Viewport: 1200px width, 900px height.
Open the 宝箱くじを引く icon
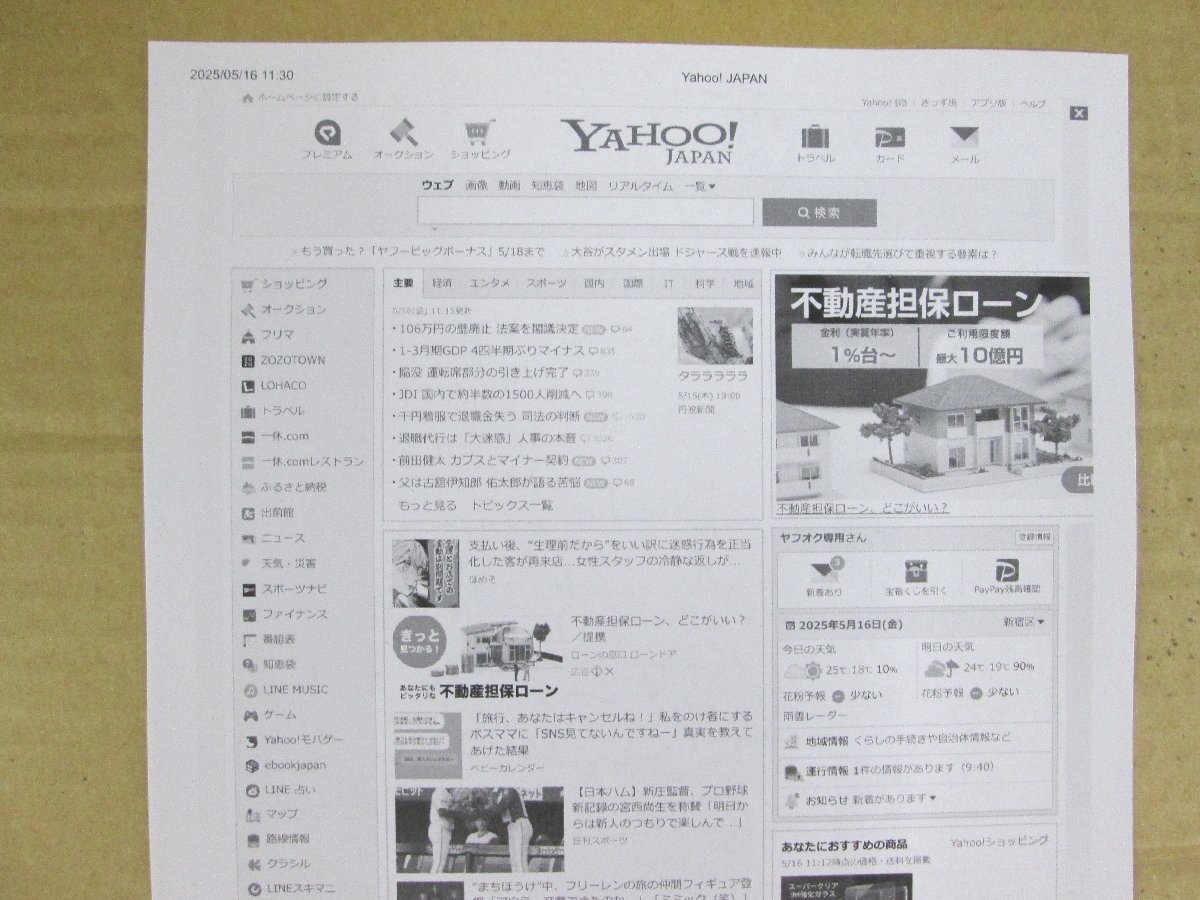point(914,571)
